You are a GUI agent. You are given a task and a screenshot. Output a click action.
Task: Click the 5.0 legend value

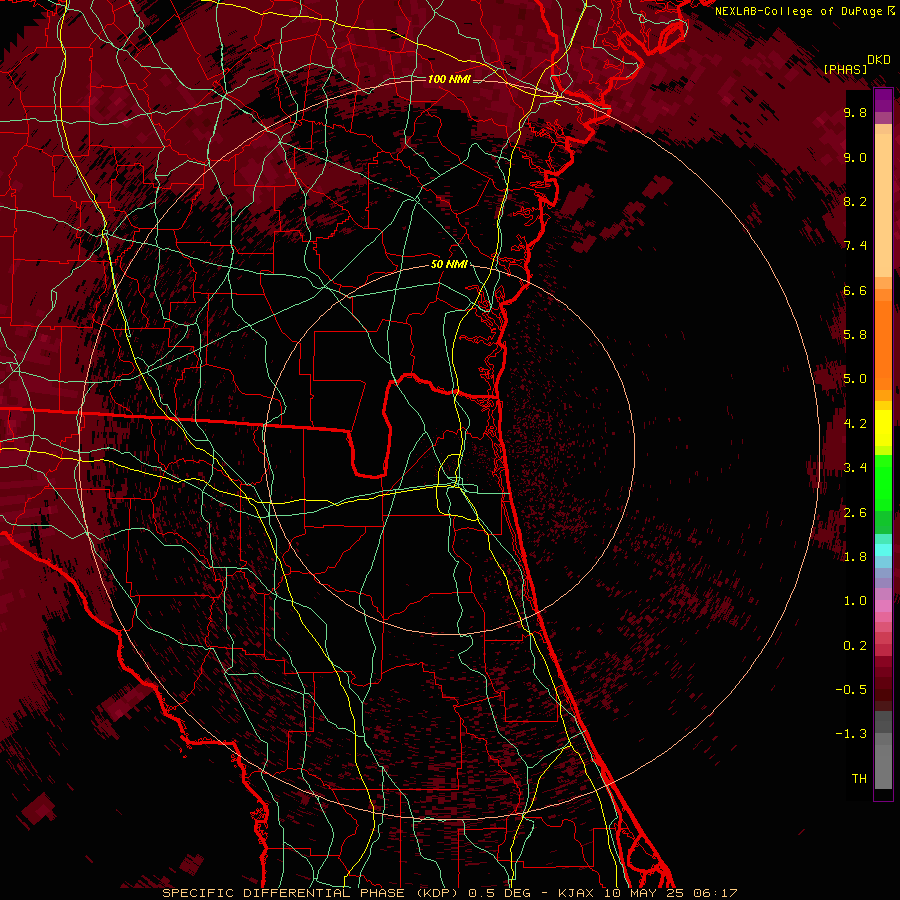pos(855,379)
